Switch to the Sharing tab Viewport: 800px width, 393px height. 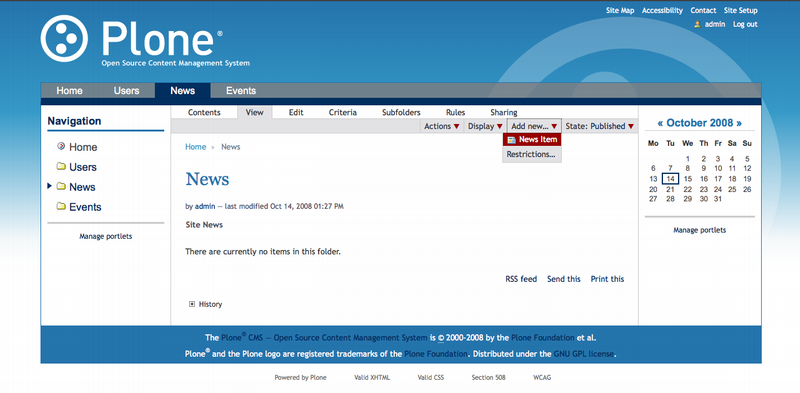point(504,112)
